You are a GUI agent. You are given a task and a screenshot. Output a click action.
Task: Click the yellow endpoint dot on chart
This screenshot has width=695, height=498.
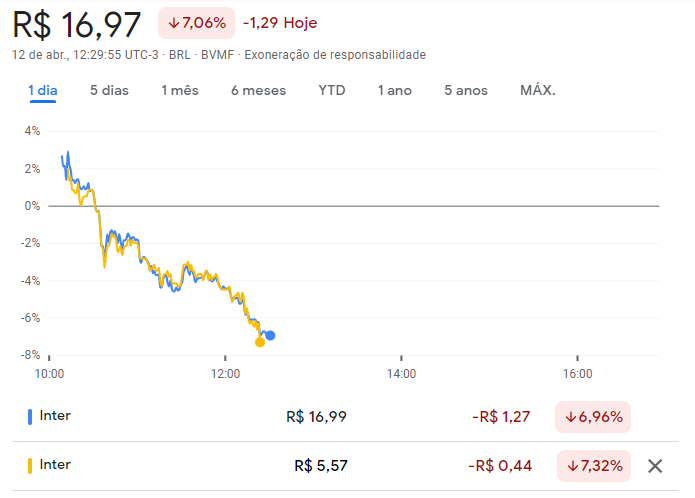(260, 342)
